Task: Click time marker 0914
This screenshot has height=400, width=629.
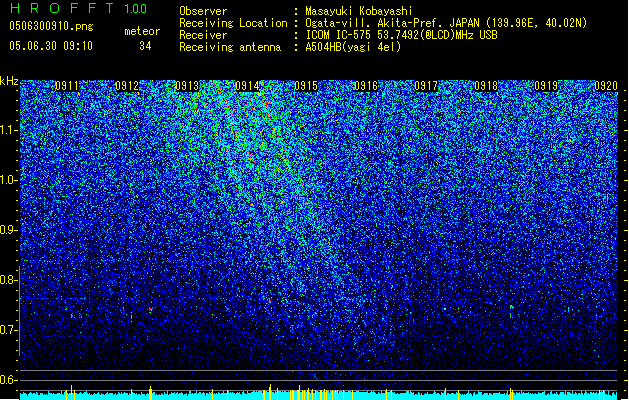Action: tap(247, 86)
